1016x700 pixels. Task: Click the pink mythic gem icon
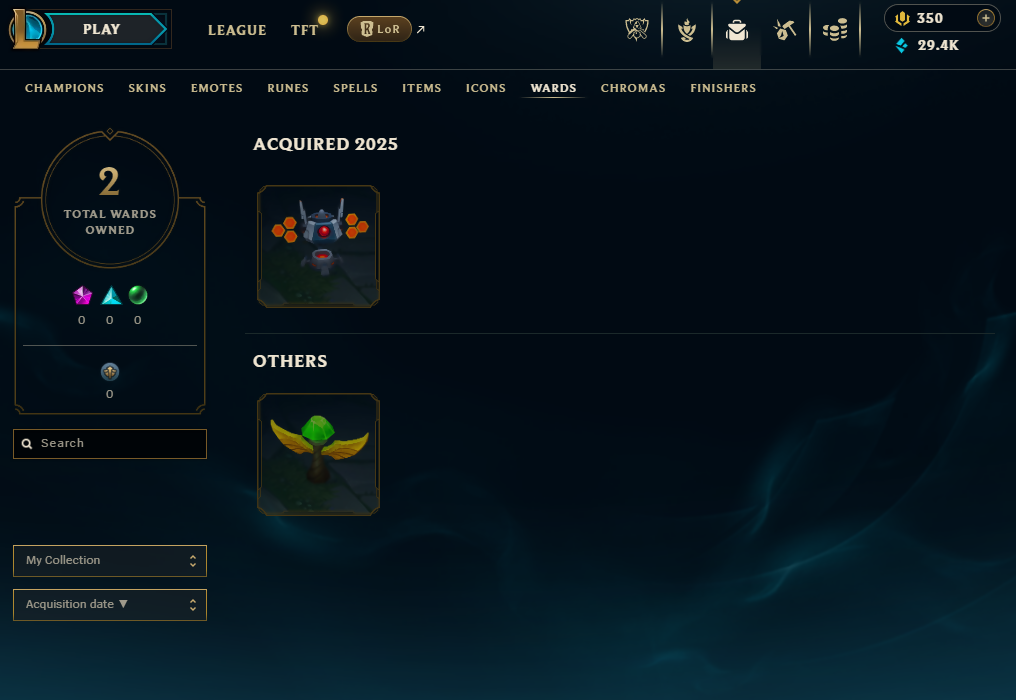click(82, 296)
